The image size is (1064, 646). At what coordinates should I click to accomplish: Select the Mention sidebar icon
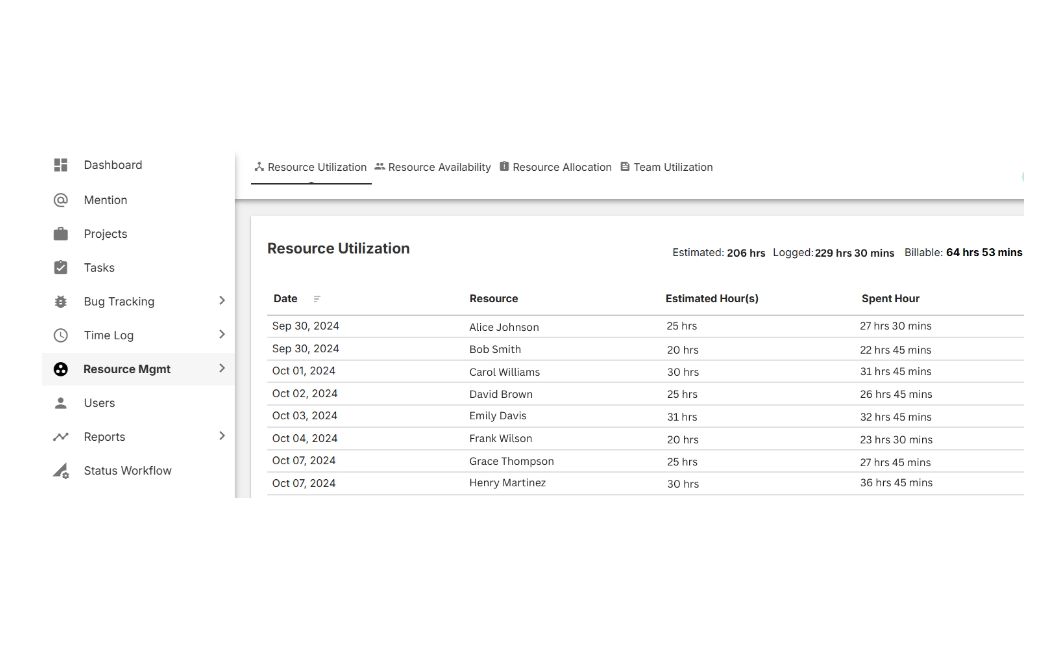[61, 199]
